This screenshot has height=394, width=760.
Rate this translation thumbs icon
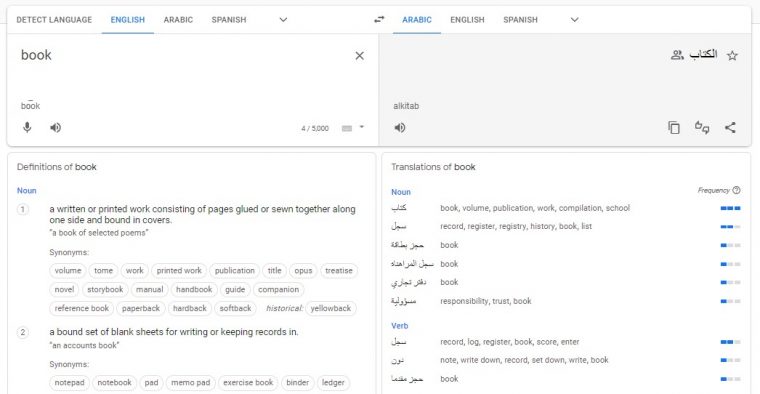[702, 127]
